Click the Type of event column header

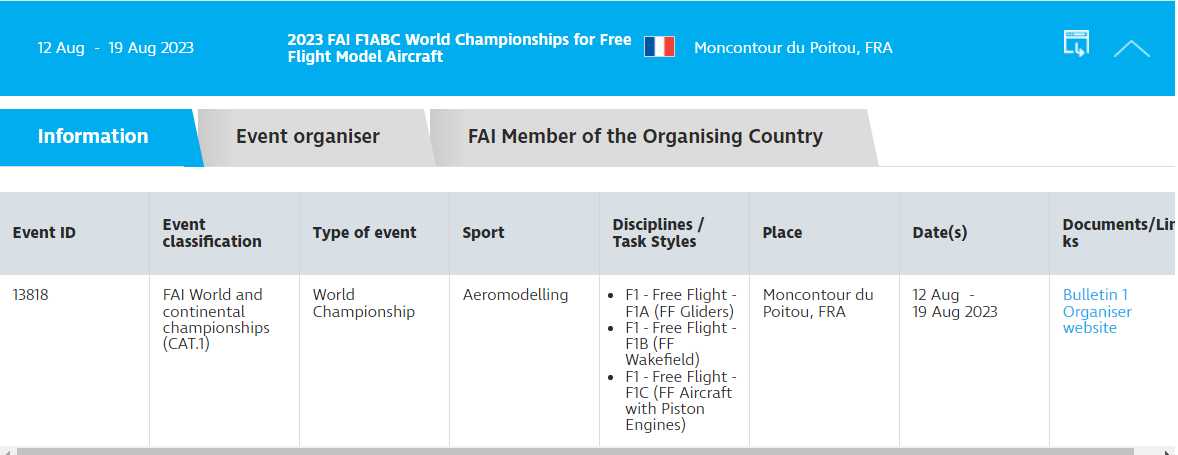coord(364,233)
